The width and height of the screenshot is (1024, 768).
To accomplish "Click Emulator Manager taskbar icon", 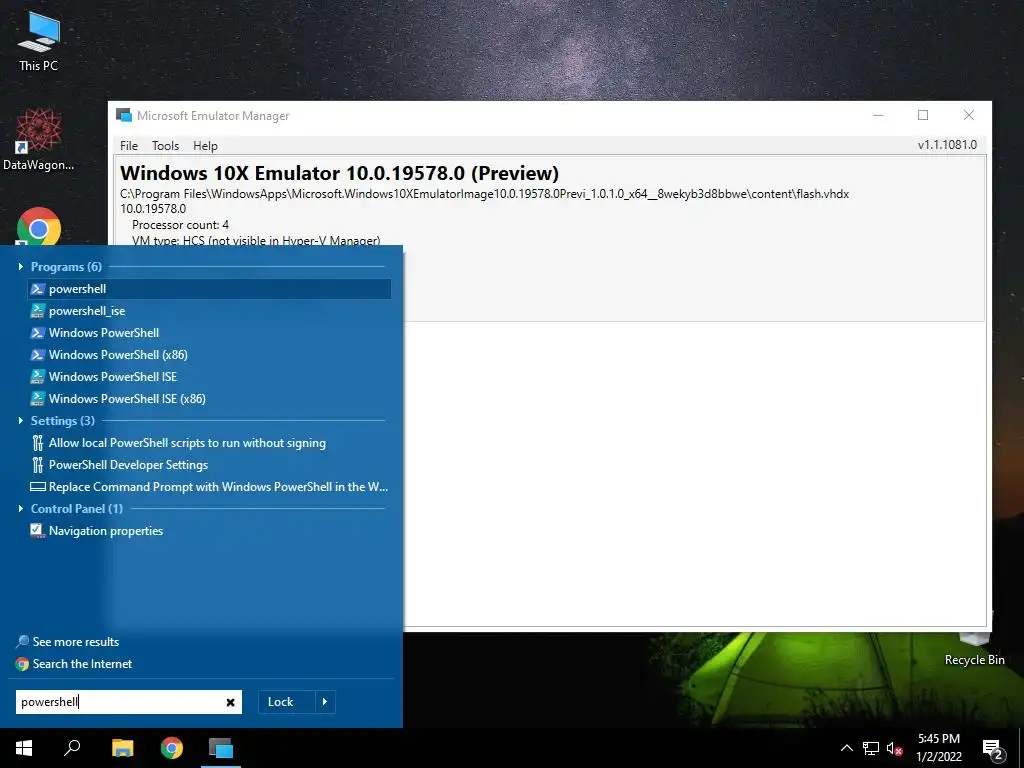I will 221,748.
